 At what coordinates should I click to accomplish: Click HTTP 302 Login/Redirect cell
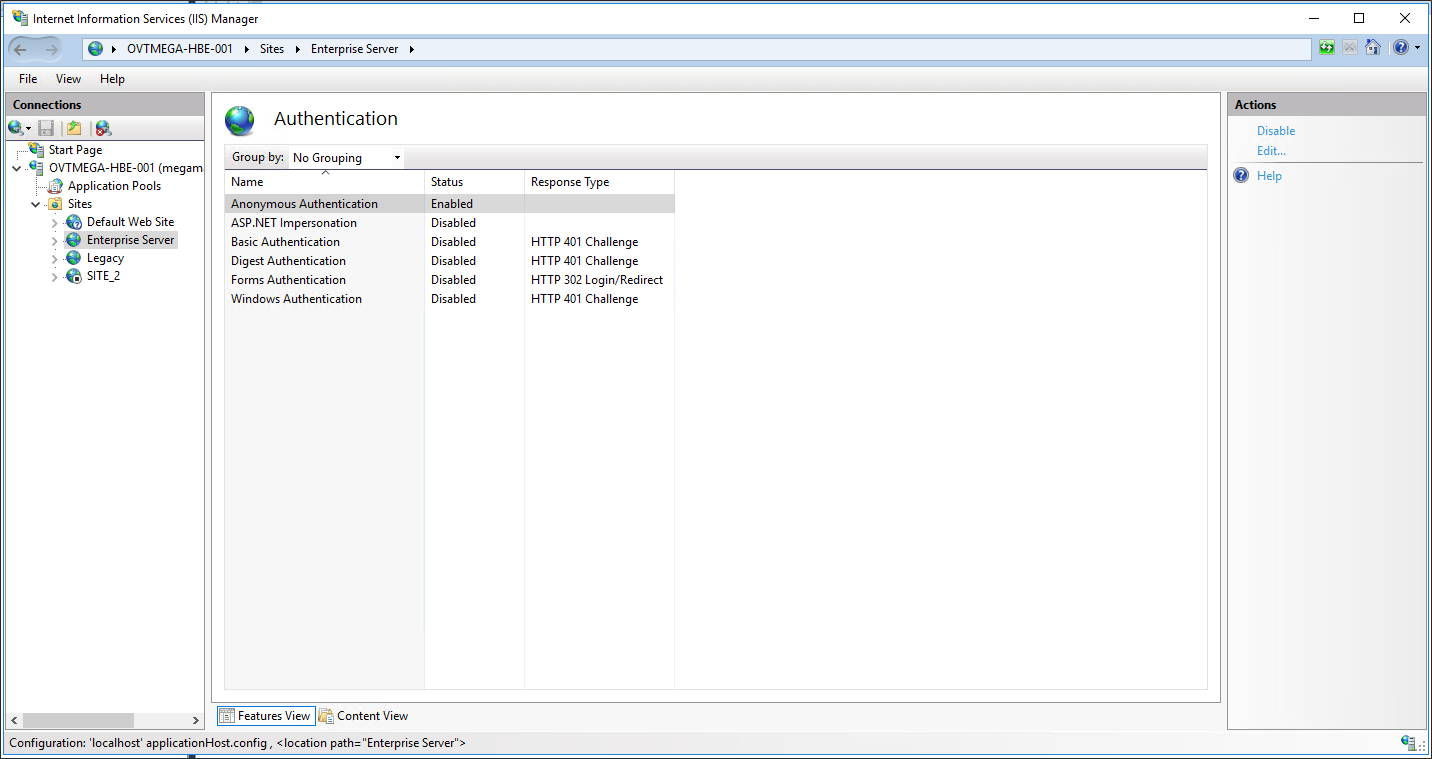(x=597, y=280)
